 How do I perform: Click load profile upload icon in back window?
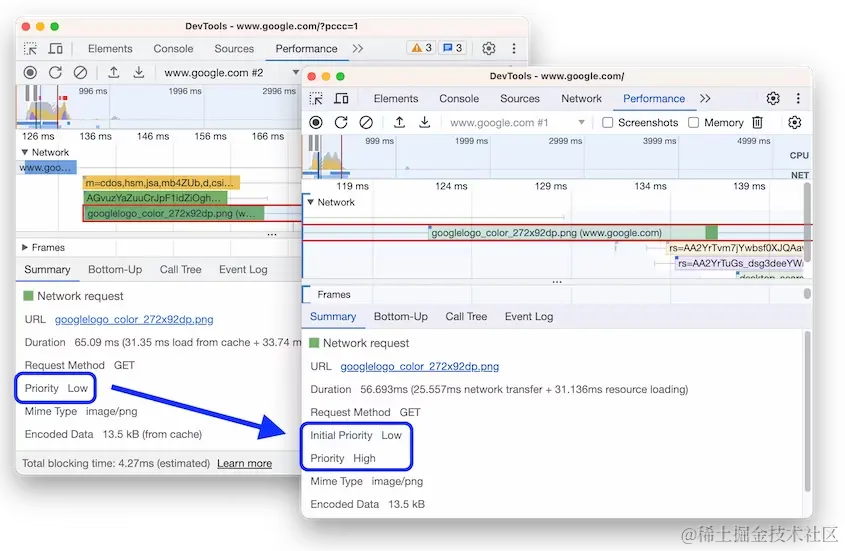point(114,72)
